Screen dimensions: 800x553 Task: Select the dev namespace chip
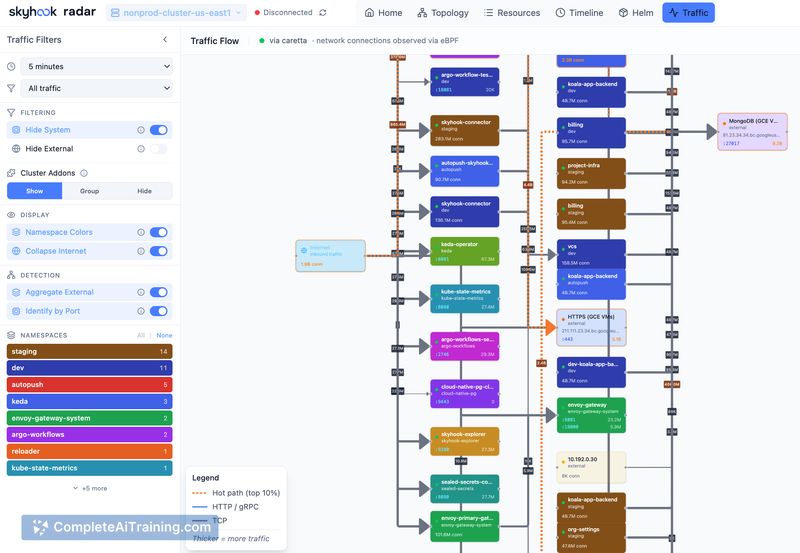[x=89, y=368]
